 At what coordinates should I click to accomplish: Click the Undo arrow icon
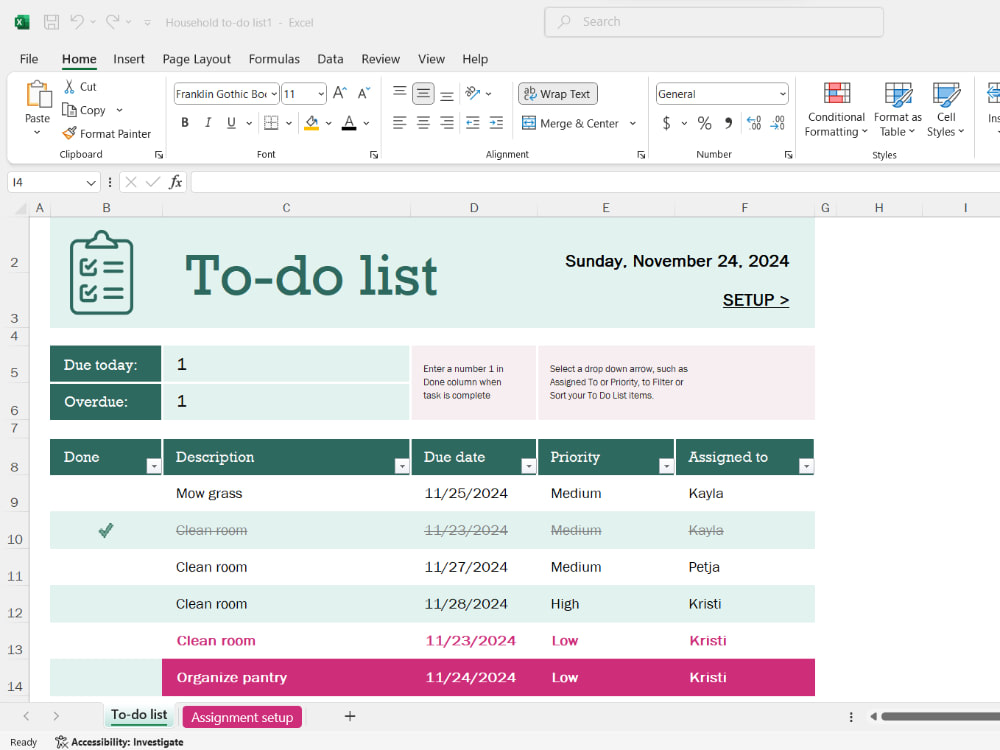(77, 22)
